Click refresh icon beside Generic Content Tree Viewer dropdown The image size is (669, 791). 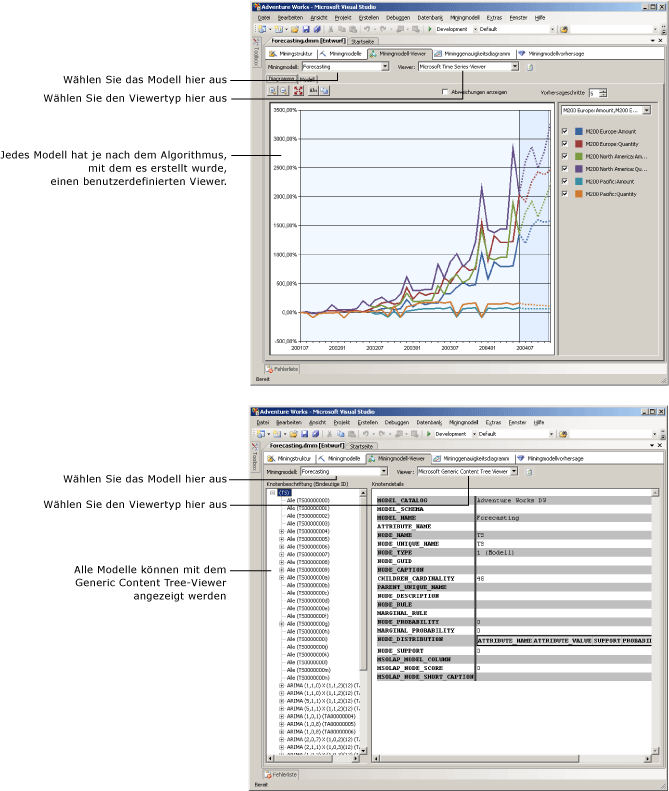coord(530,470)
